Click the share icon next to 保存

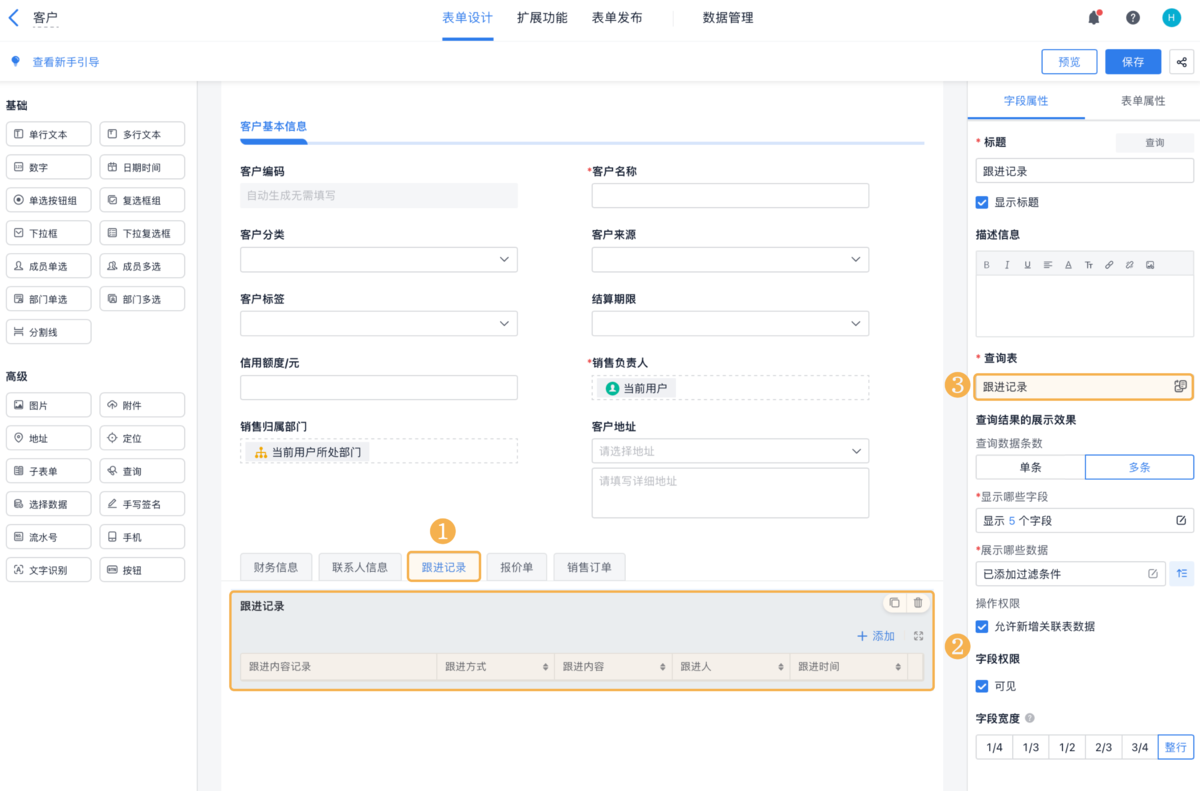point(1182,62)
